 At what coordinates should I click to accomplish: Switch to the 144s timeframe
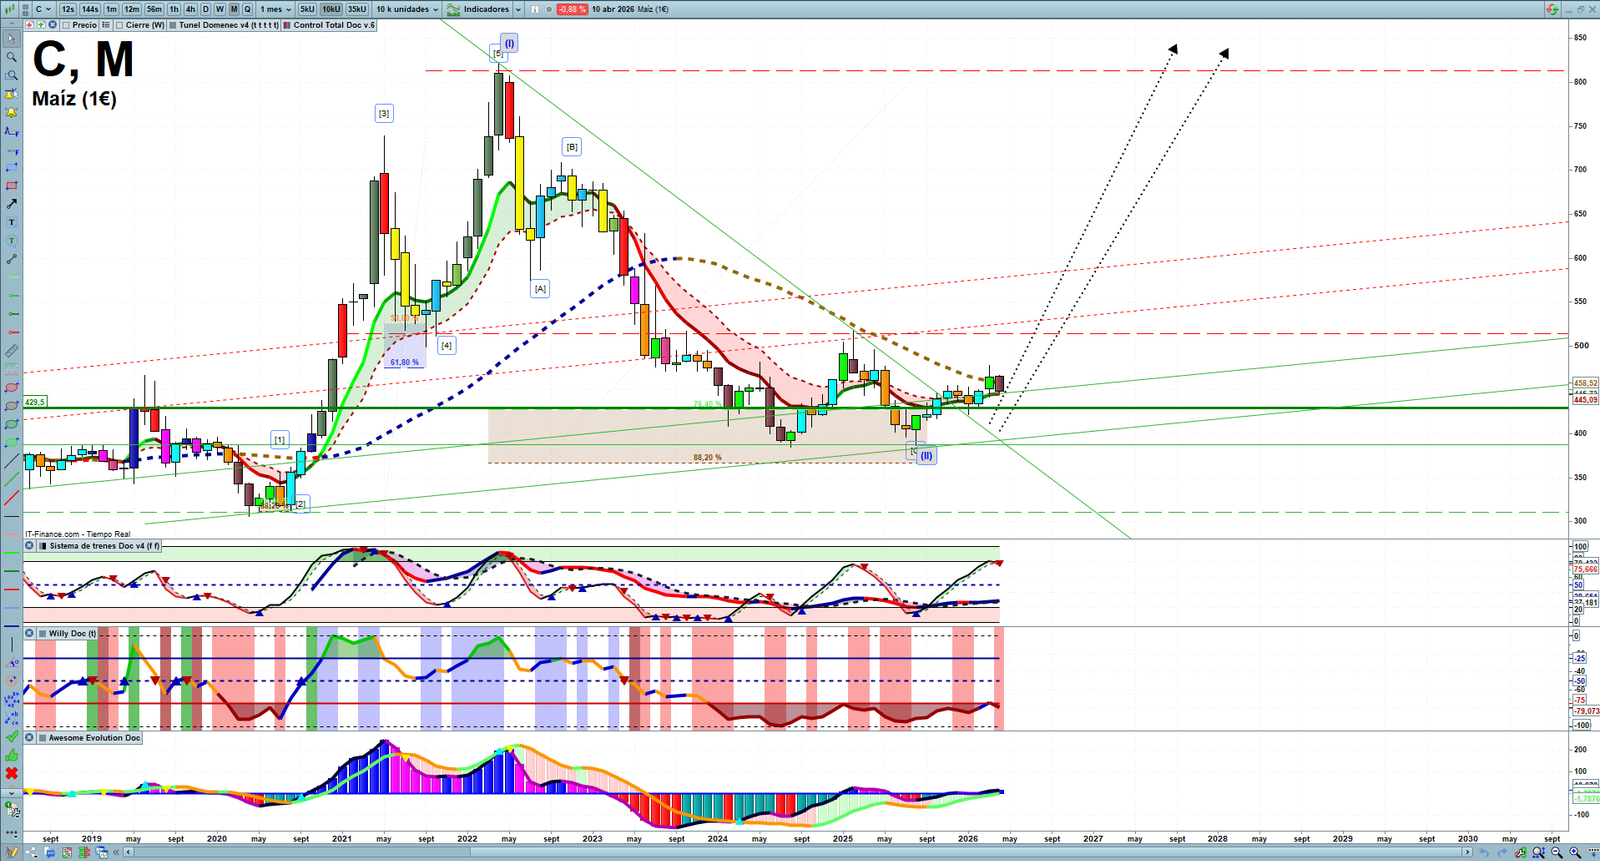(x=90, y=9)
